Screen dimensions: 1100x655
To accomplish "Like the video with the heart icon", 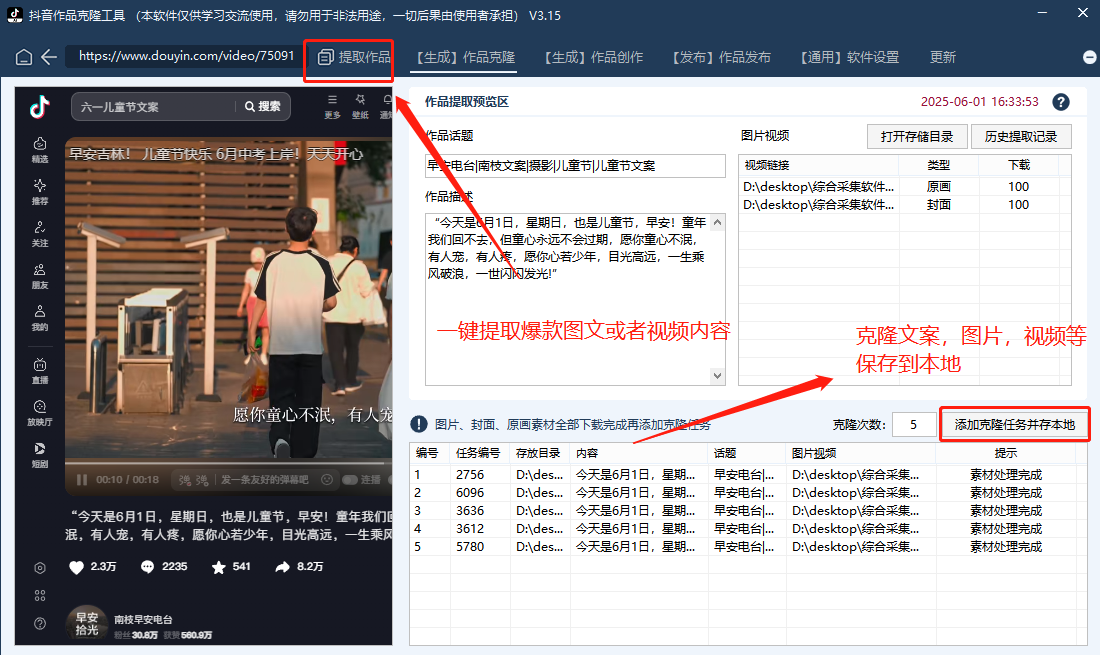I will coord(77,567).
